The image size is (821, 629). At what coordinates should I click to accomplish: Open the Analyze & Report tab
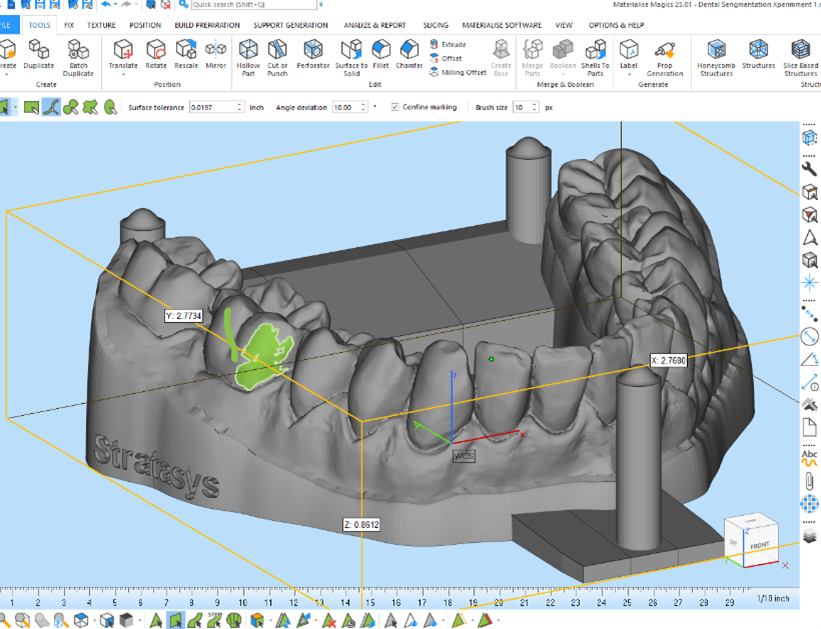click(375, 25)
